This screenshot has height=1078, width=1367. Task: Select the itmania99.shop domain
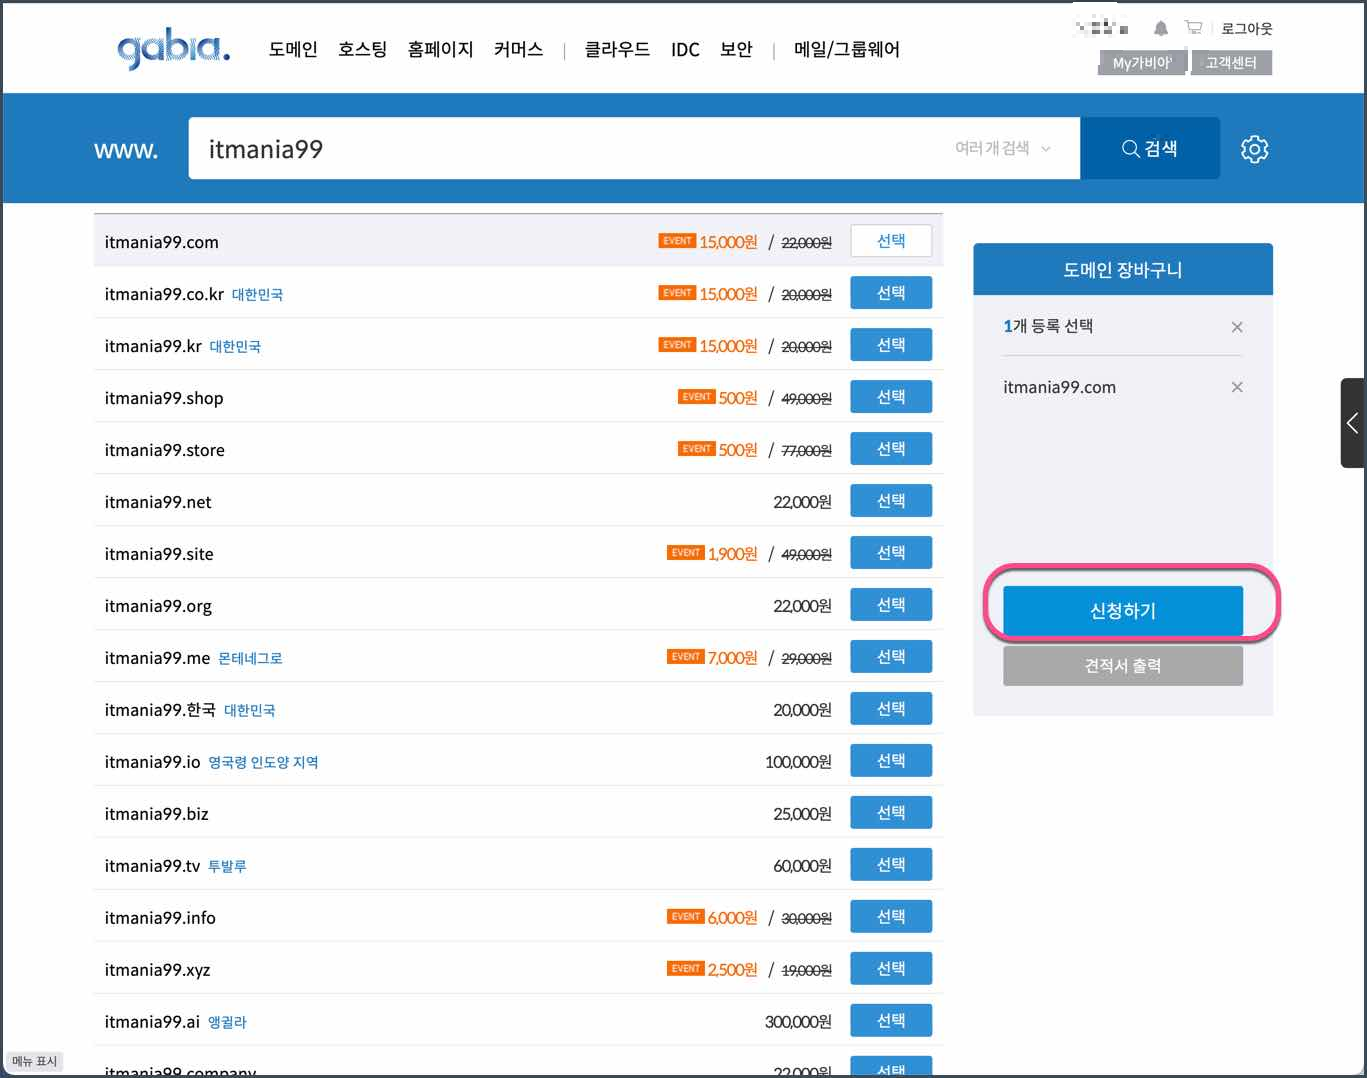891,397
